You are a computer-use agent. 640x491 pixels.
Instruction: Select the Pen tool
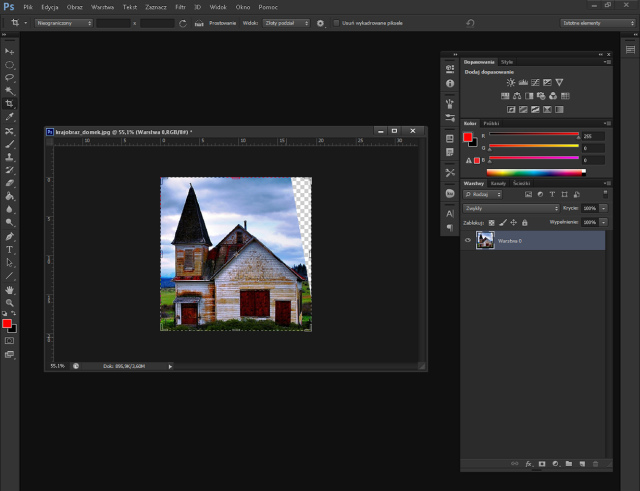(x=9, y=236)
